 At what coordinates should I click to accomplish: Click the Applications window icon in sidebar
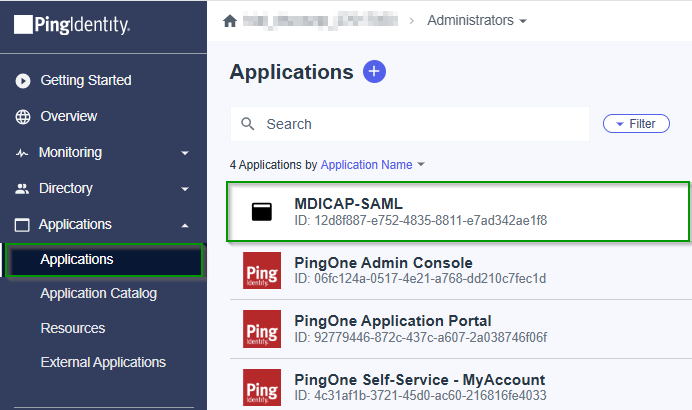click(x=22, y=225)
